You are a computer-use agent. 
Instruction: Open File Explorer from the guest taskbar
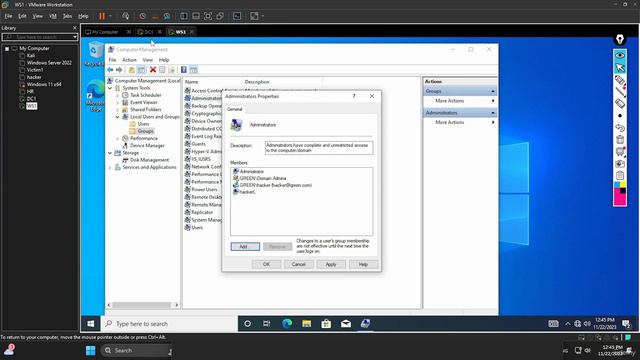(x=307, y=324)
